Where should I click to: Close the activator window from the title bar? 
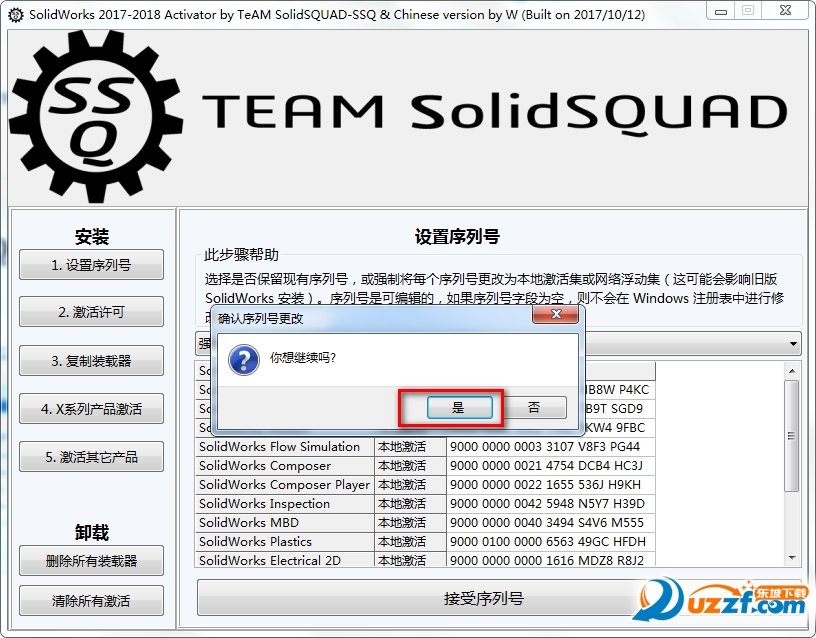coord(786,10)
